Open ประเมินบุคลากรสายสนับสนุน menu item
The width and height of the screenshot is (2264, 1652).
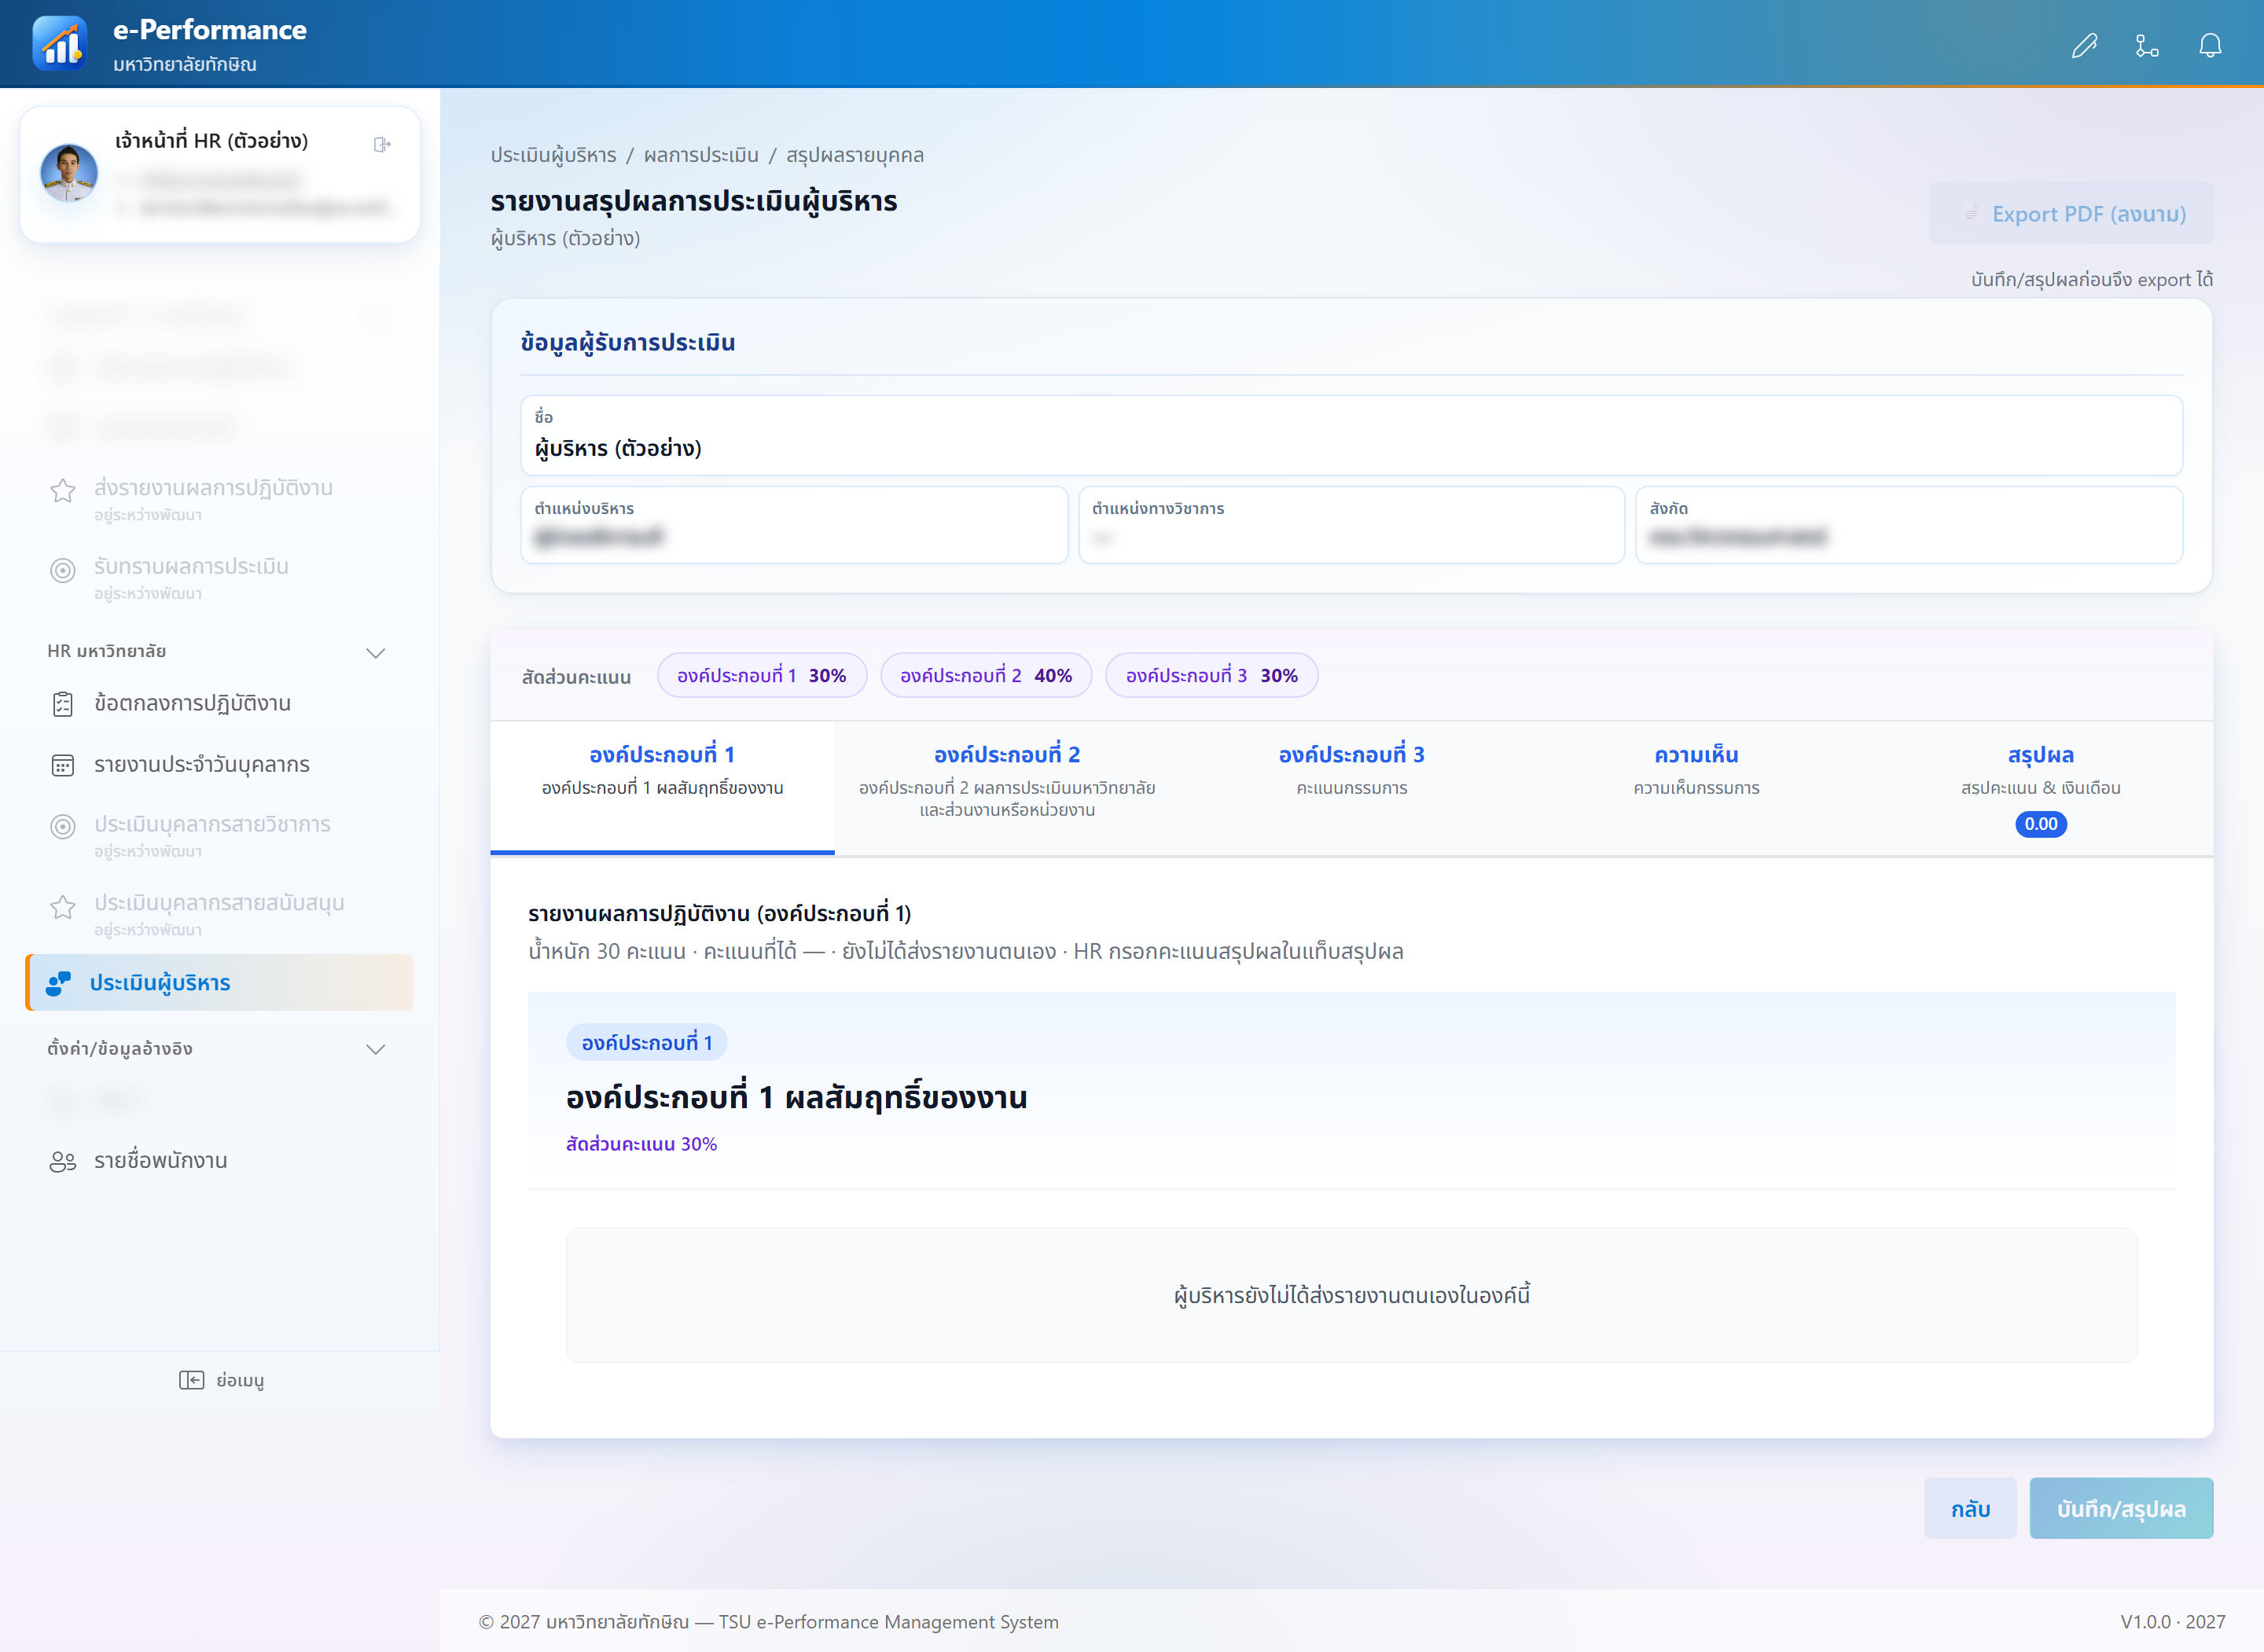point(219,913)
